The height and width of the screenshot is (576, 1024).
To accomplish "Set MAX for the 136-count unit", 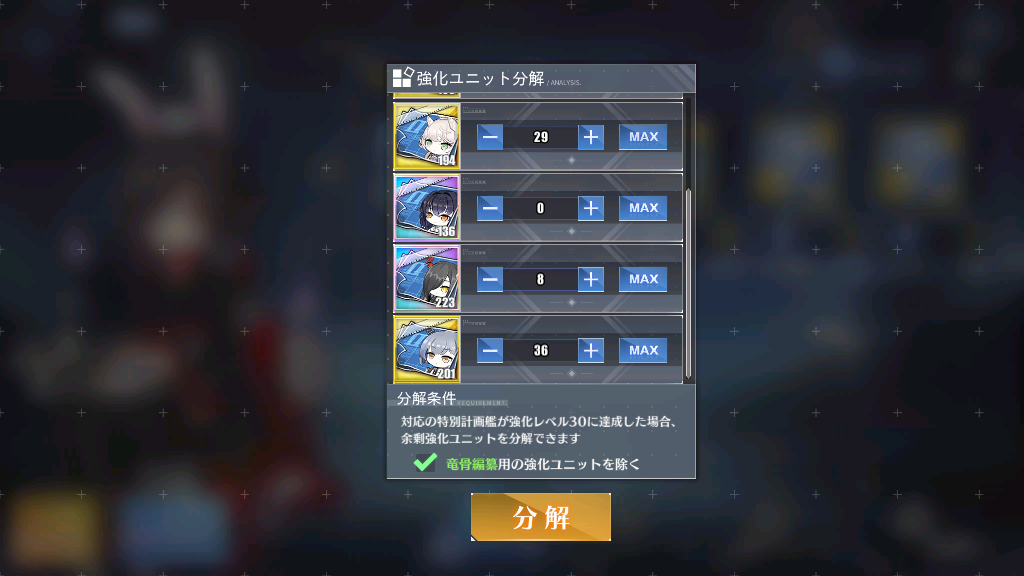I will (x=643, y=208).
